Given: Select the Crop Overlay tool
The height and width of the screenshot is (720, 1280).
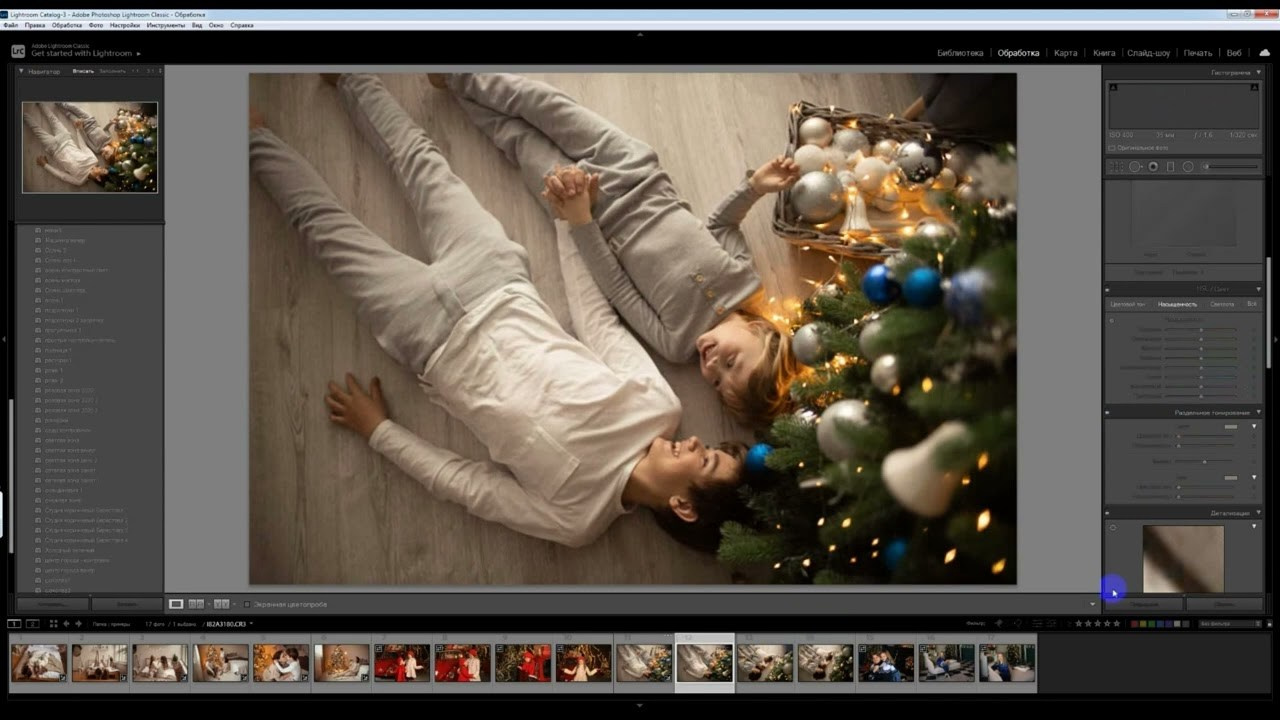Looking at the screenshot, I should [1118, 167].
